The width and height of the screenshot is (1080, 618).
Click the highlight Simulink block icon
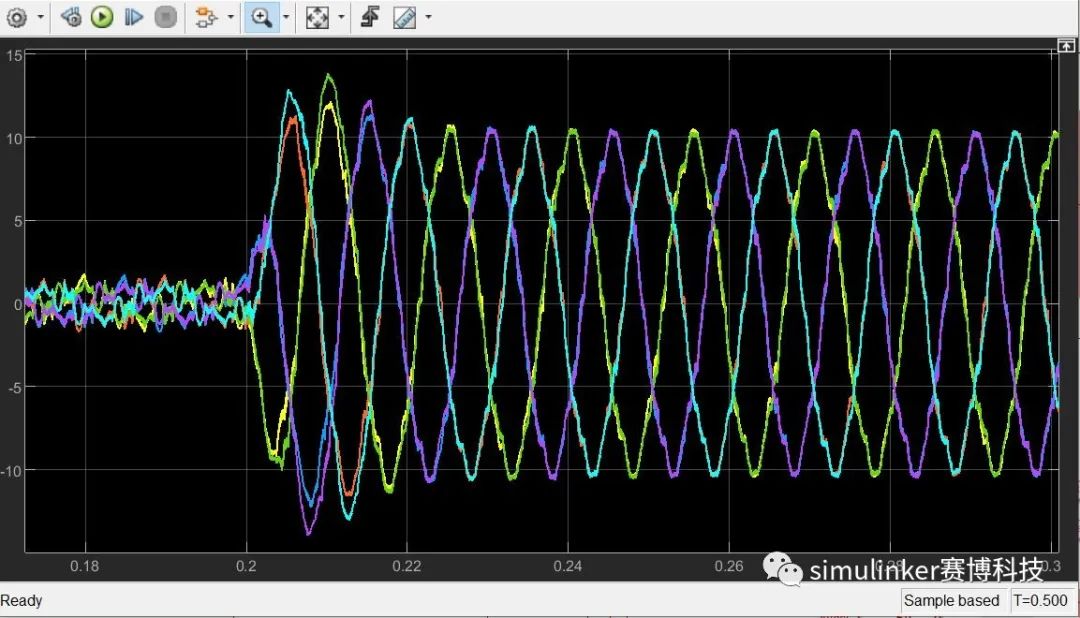coord(371,17)
